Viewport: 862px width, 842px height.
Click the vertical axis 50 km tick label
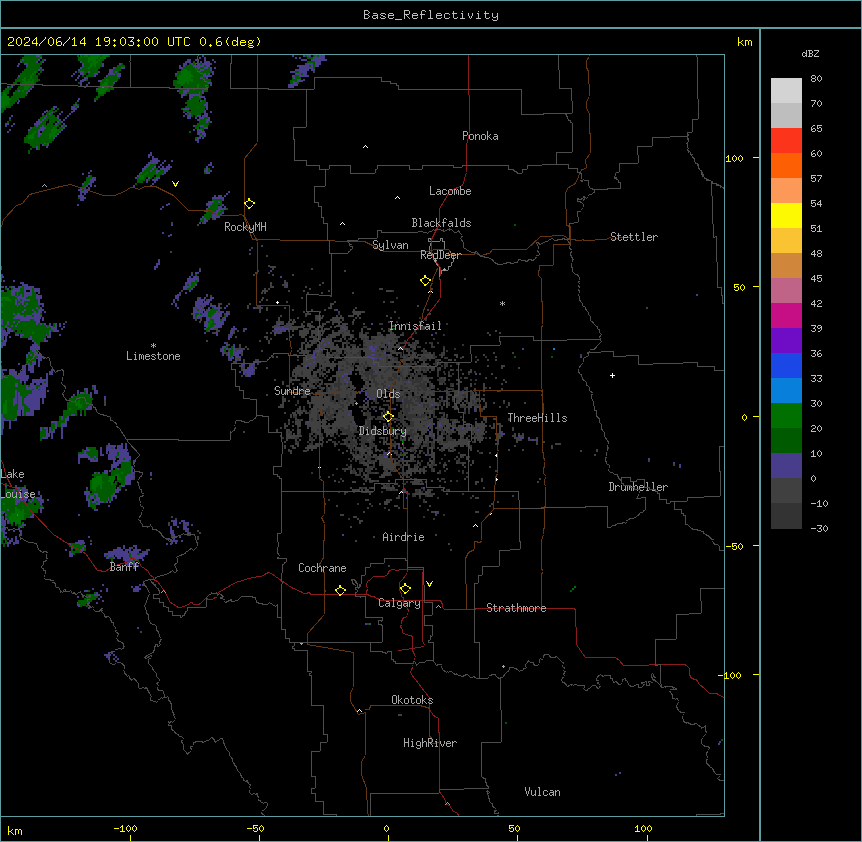tap(739, 287)
